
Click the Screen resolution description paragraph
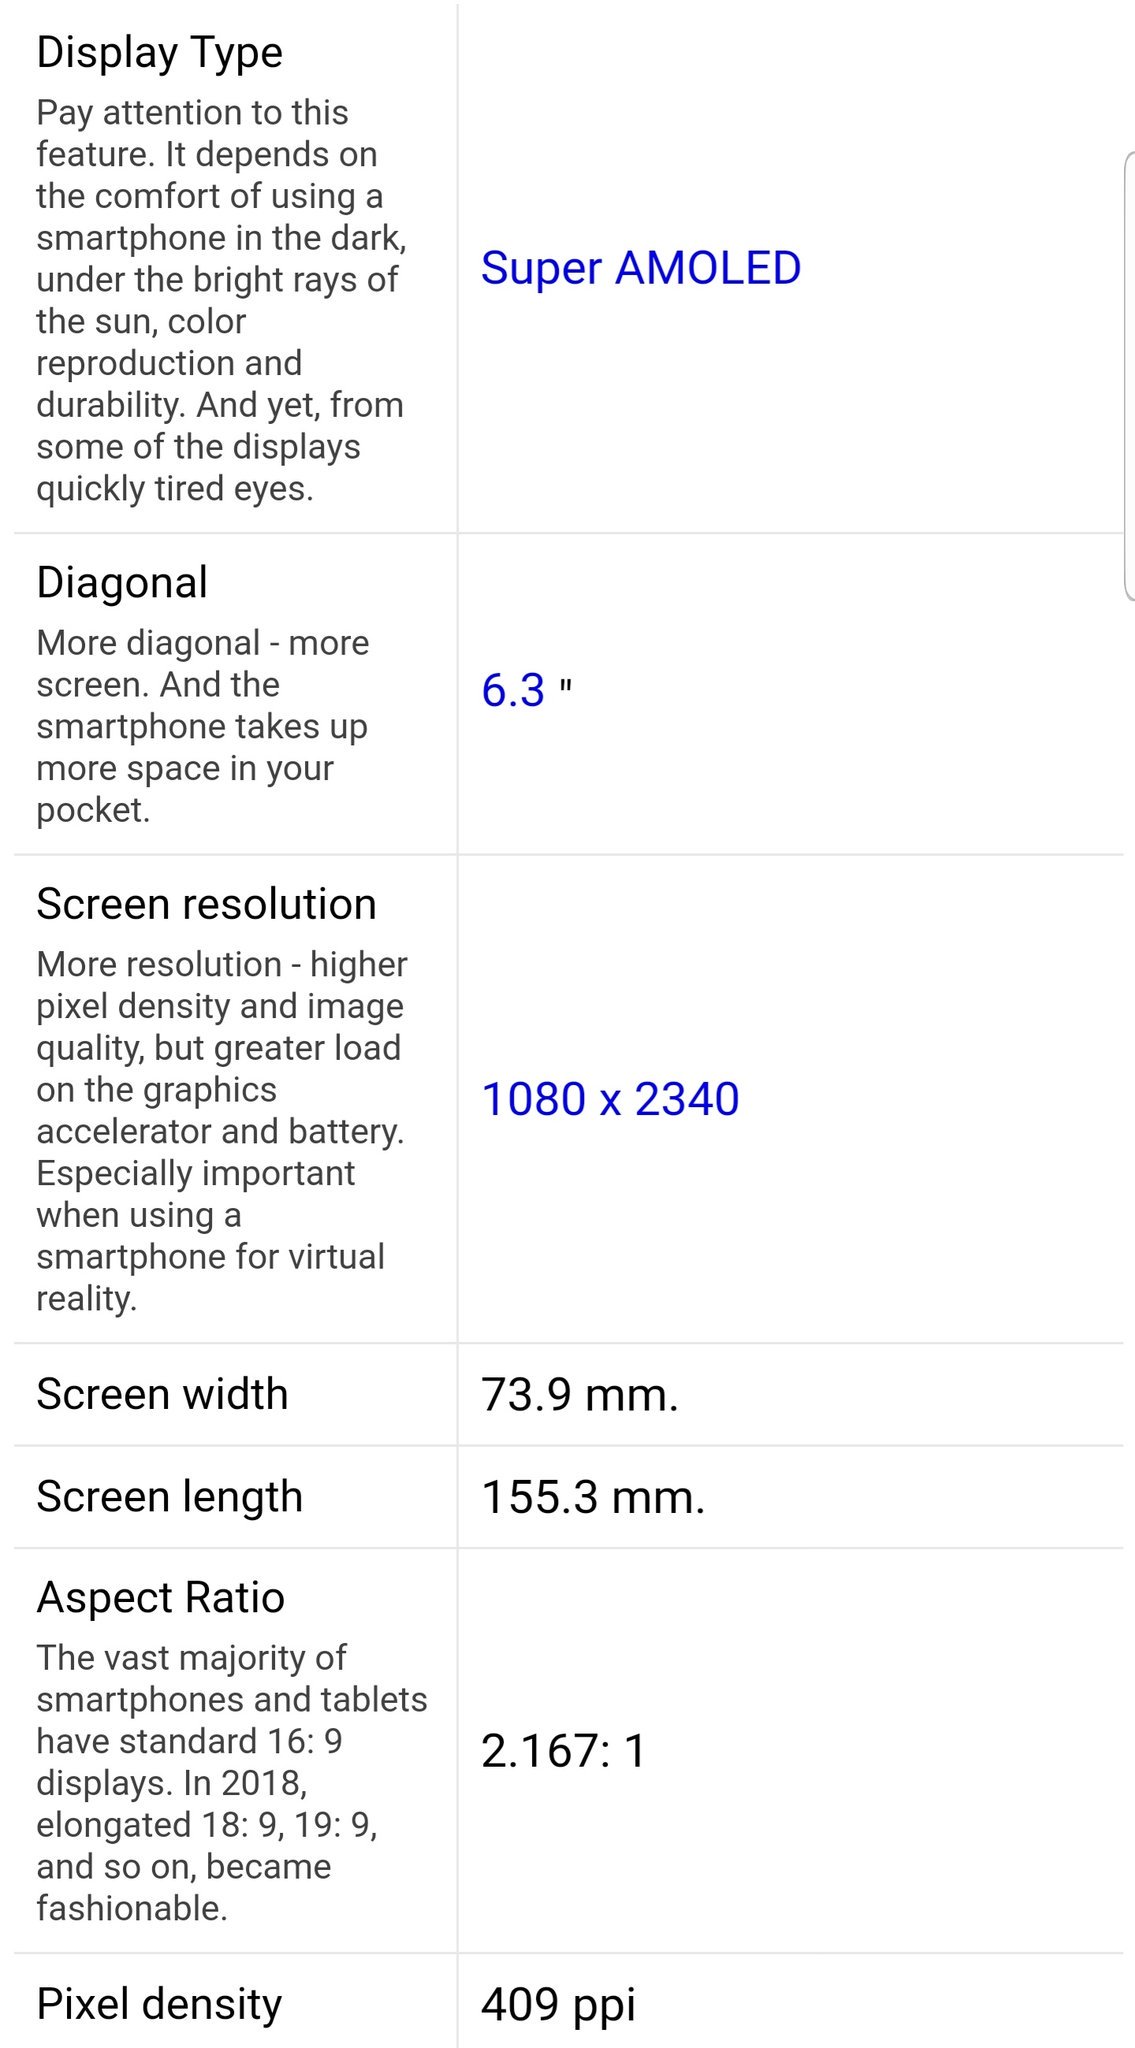pyautogui.click(x=220, y=1131)
